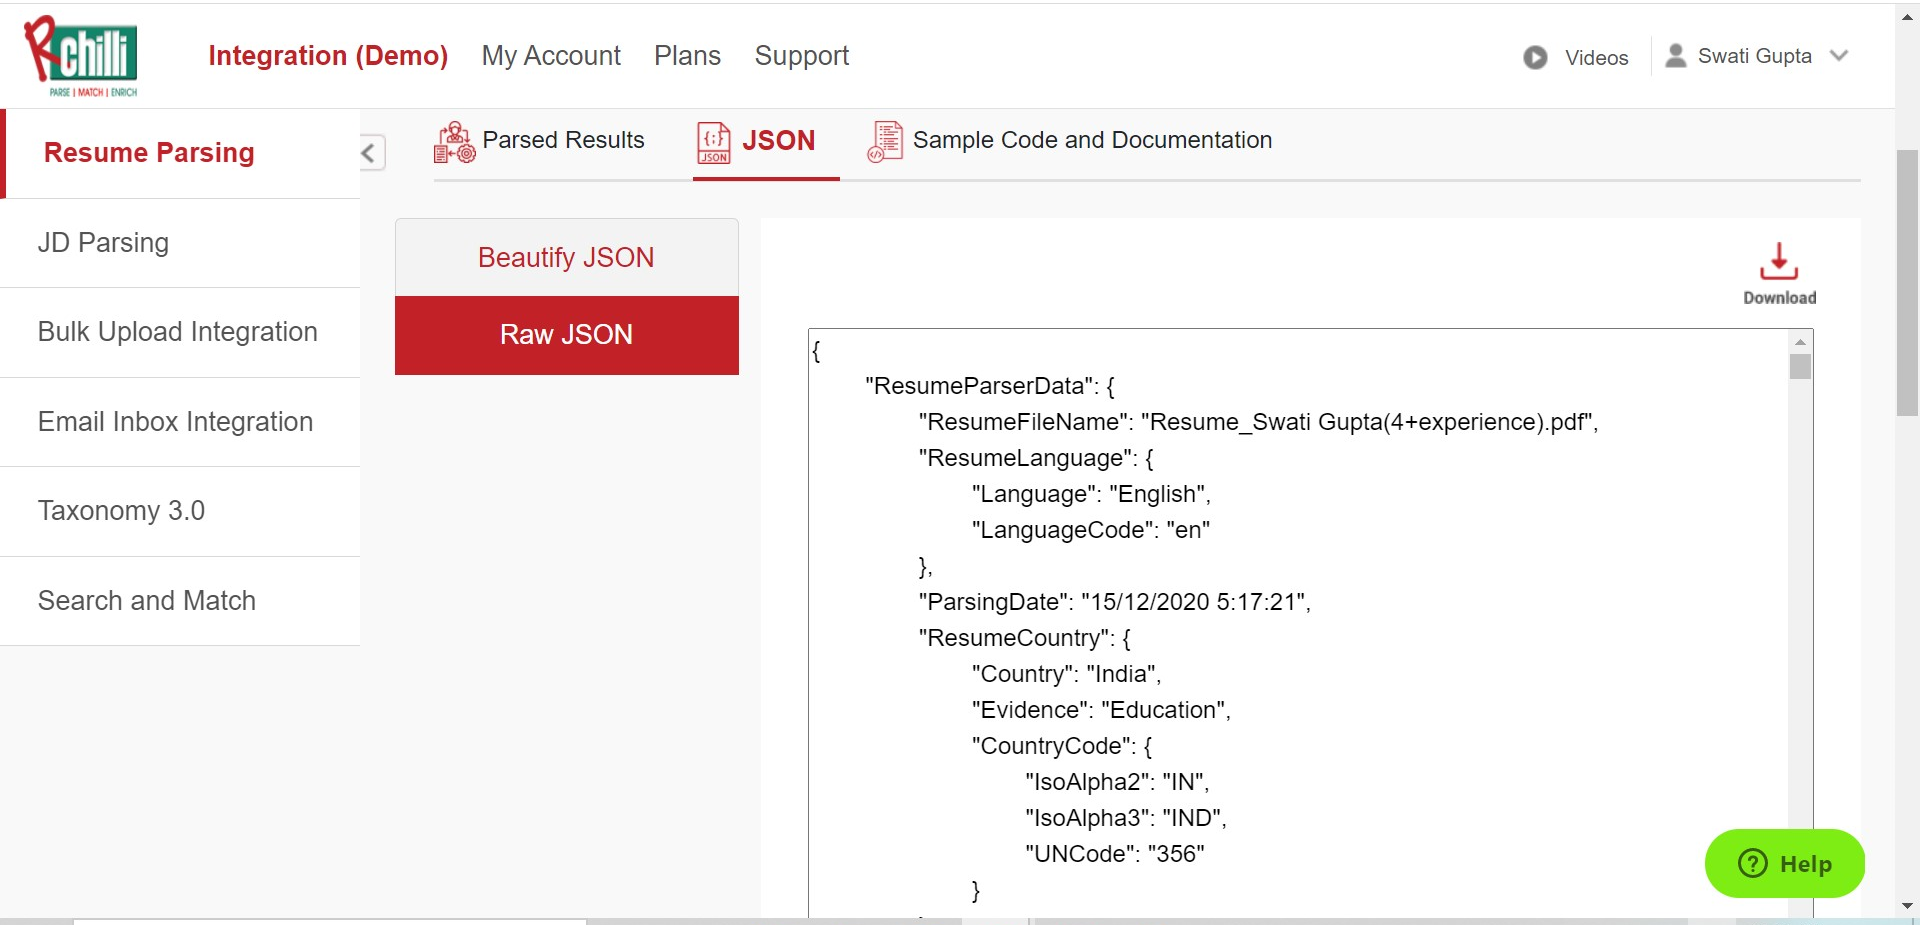Viewport: 1920px width, 925px height.
Task: Click the "LanguageCode": "en" line
Action: (x=1090, y=530)
